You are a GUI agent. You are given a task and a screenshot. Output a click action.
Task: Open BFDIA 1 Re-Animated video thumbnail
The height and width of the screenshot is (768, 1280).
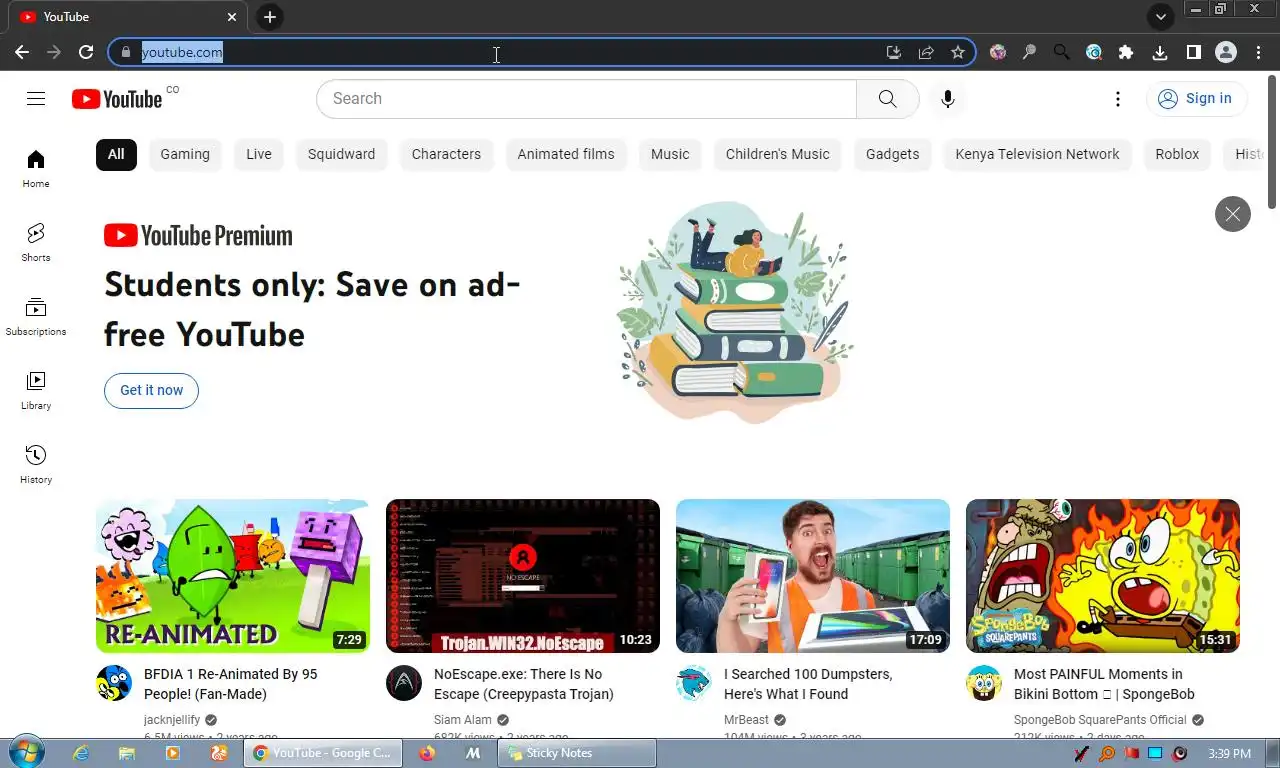point(233,576)
